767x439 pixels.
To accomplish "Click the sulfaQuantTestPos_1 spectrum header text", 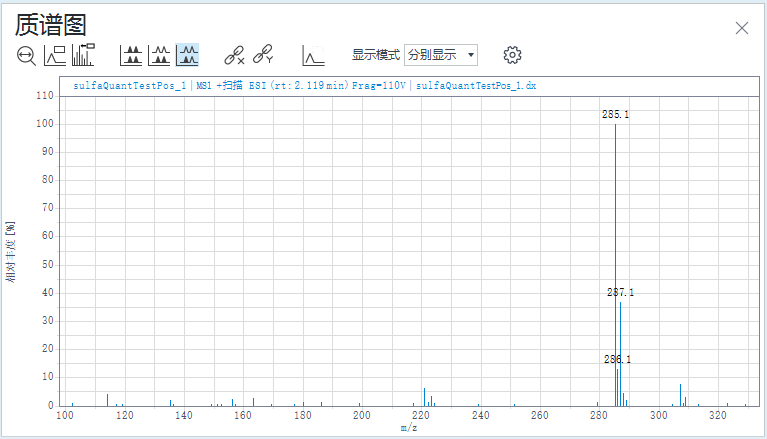I will click(x=305, y=86).
